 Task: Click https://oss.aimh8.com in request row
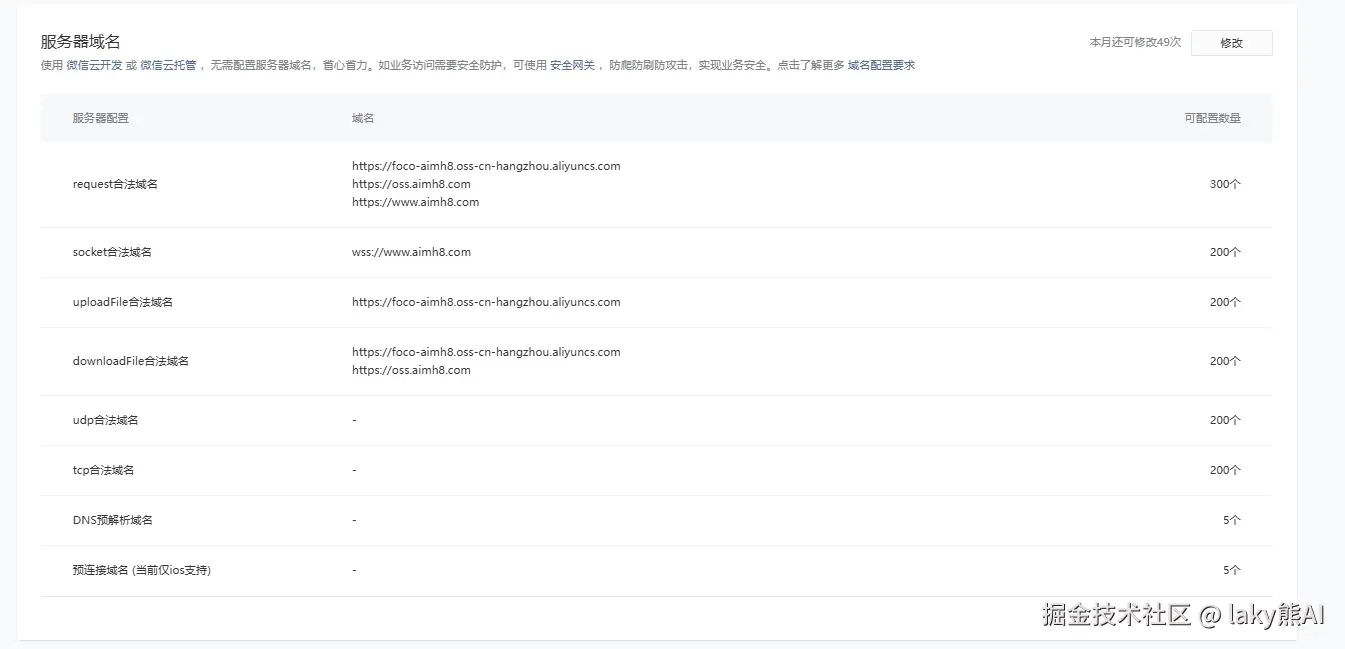(x=411, y=184)
